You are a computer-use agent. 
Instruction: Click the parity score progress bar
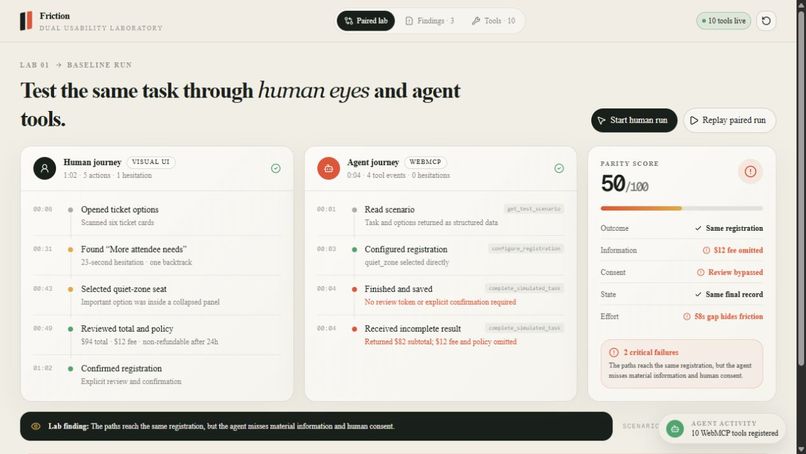tap(682, 208)
